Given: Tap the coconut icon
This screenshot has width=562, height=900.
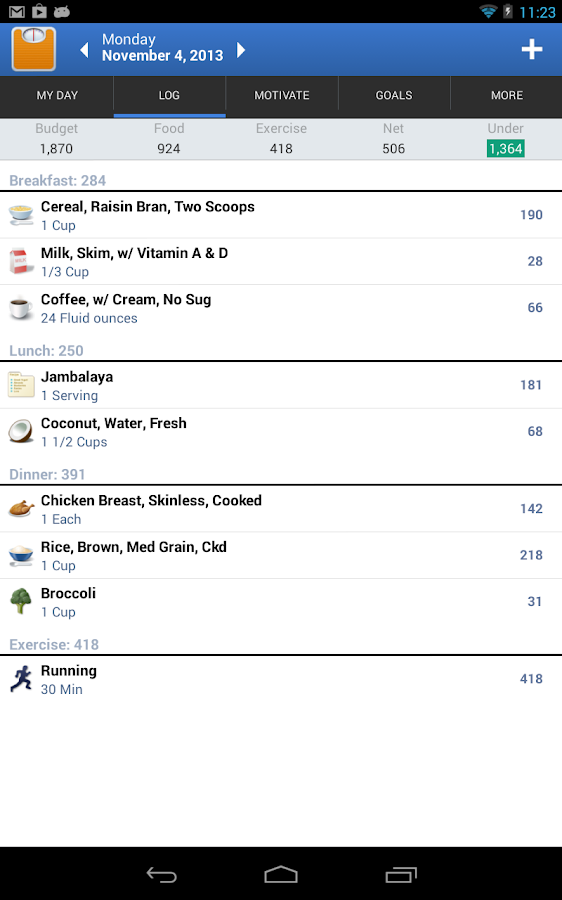Looking at the screenshot, I should (x=21, y=431).
